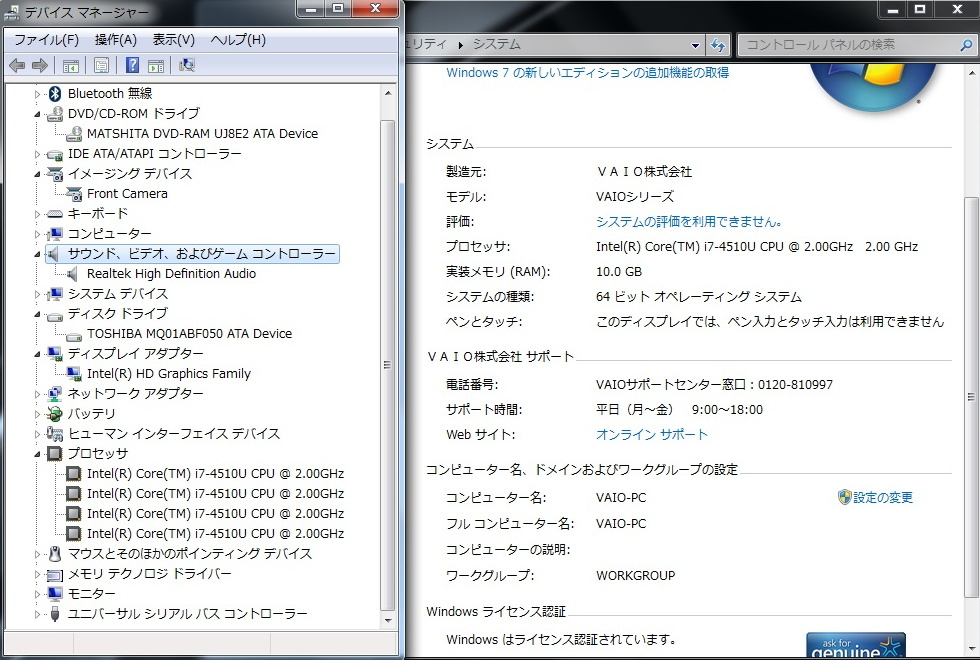The height and width of the screenshot is (660, 980).
Task: Open the 操作(A) menu
Action: (x=116, y=40)
